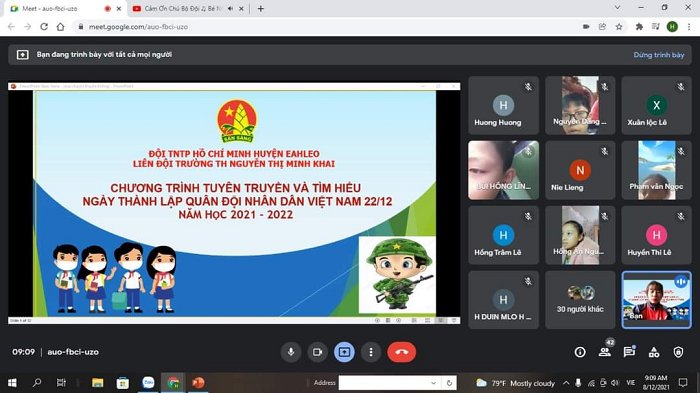
Task: Open more options three-dot menu in Meet
Action: point(371,352)
